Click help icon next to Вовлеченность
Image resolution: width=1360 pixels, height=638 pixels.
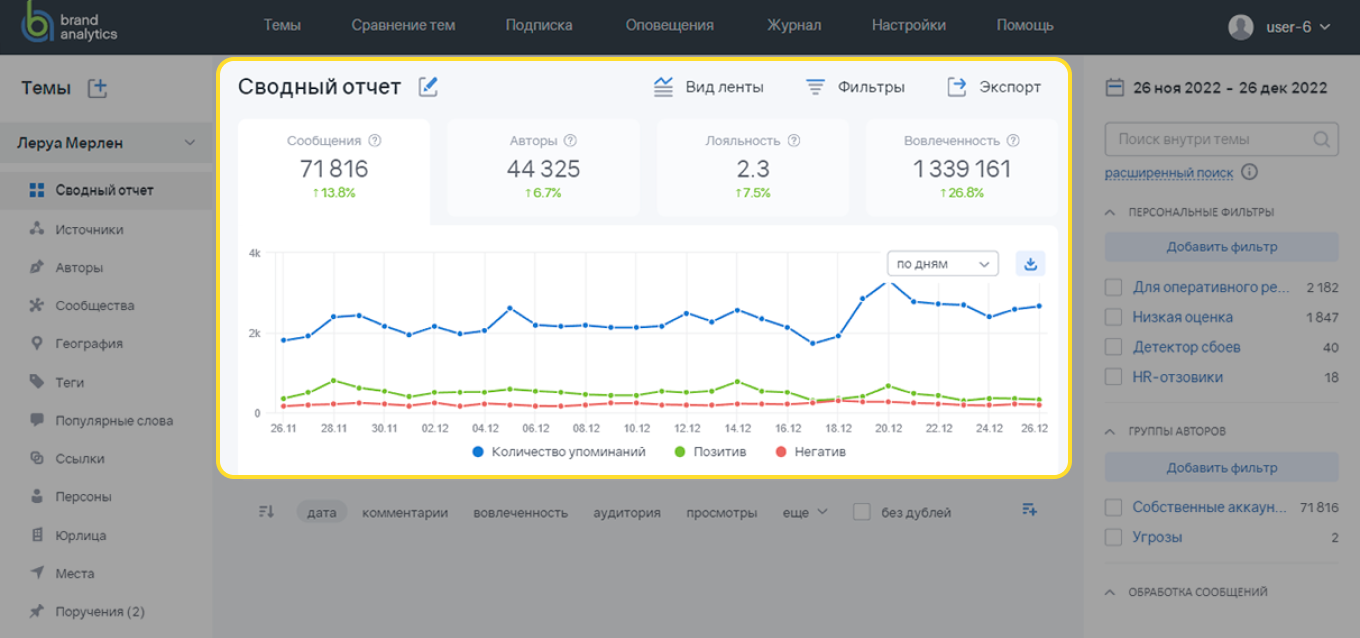pyautogui.click(x=1013, y=141)
